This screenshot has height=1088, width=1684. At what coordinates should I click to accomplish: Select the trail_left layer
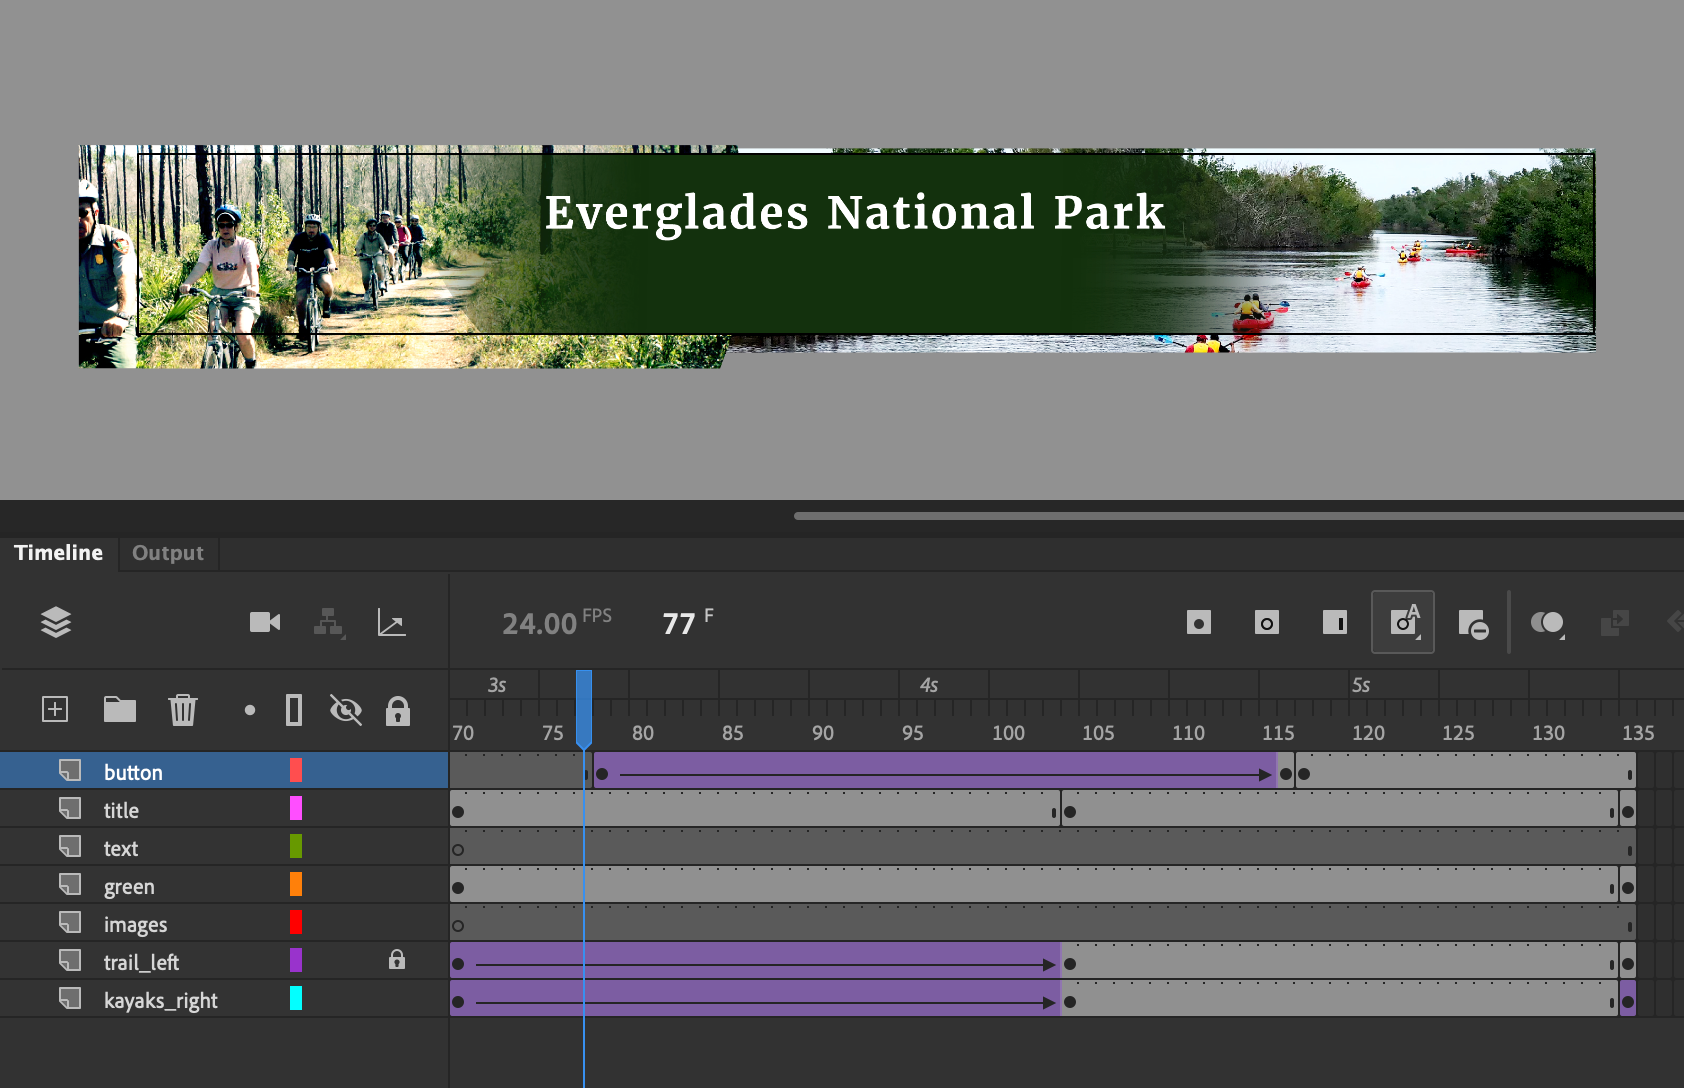point(224,961)
